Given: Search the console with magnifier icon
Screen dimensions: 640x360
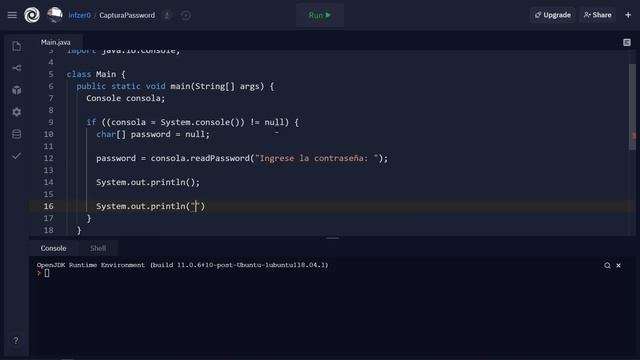Looking at the screenshot, I should coord(607,265).
